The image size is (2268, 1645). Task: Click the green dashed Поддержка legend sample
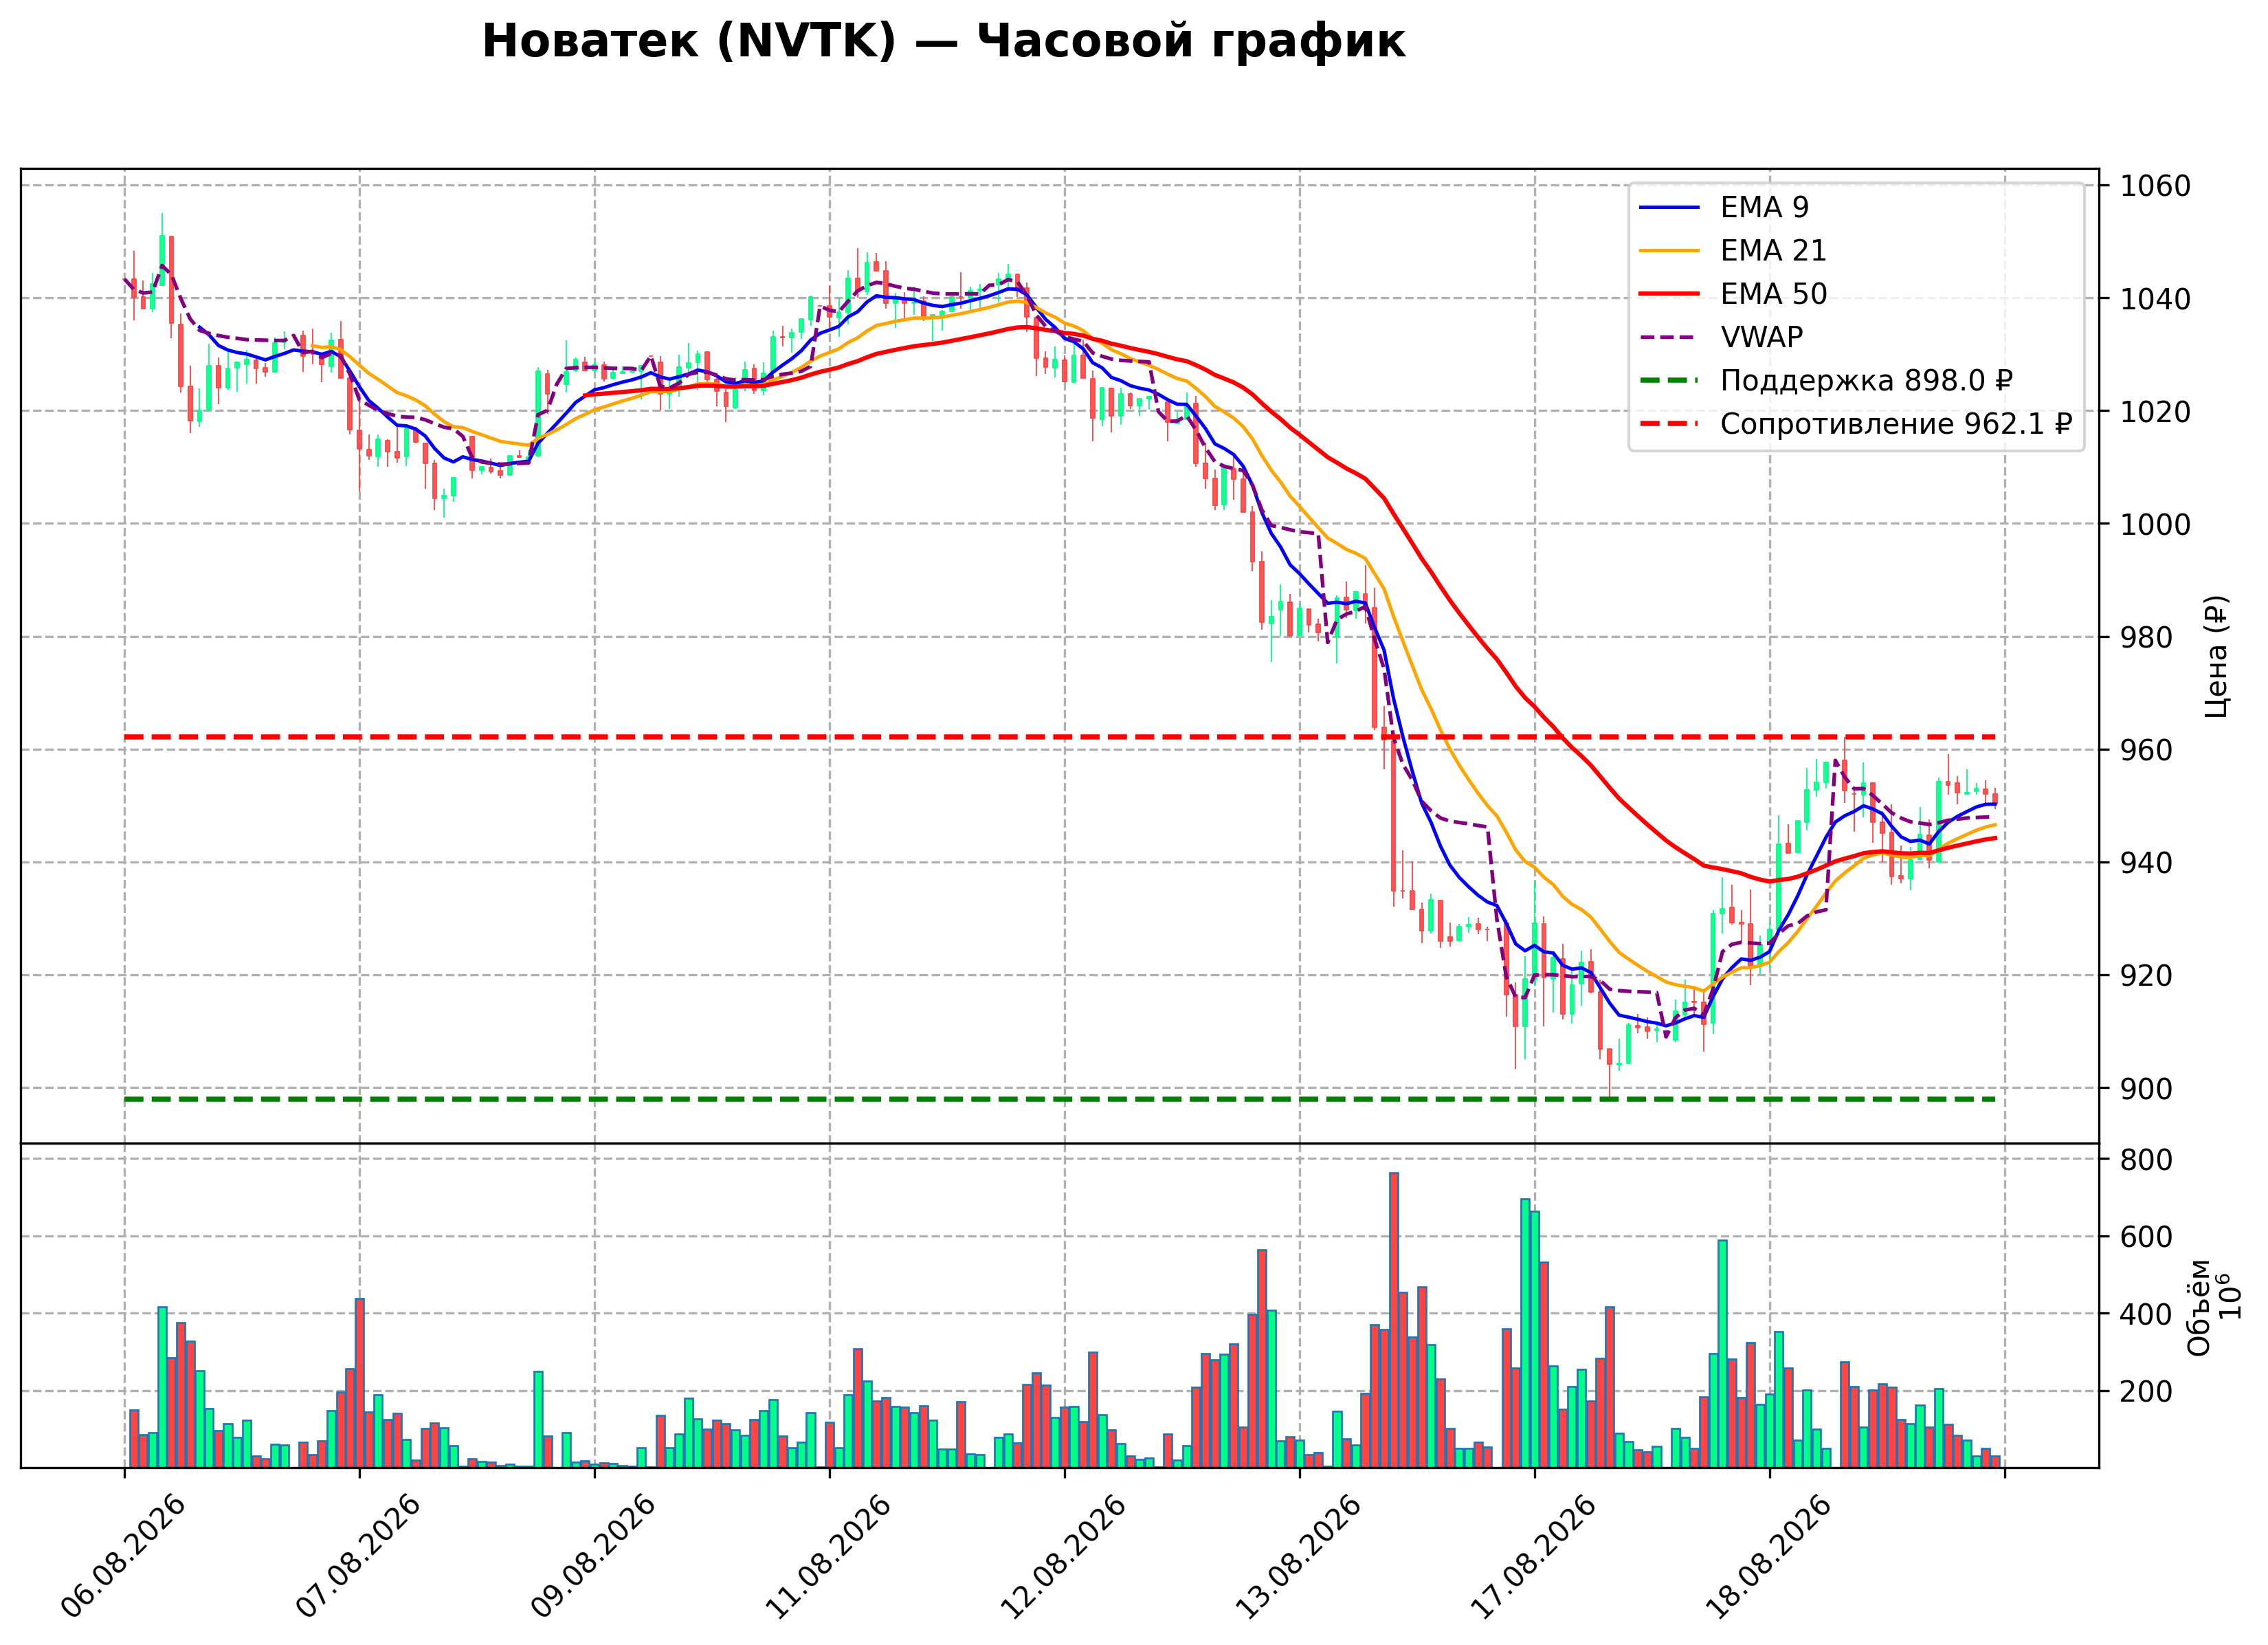coord(1669,381)
